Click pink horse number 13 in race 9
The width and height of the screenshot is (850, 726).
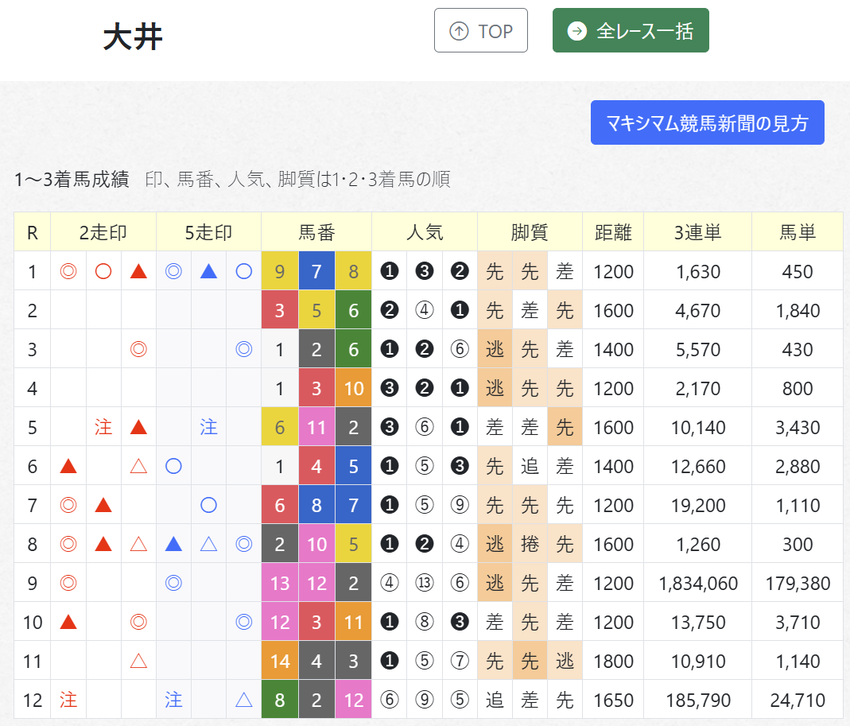pos(280,583)
